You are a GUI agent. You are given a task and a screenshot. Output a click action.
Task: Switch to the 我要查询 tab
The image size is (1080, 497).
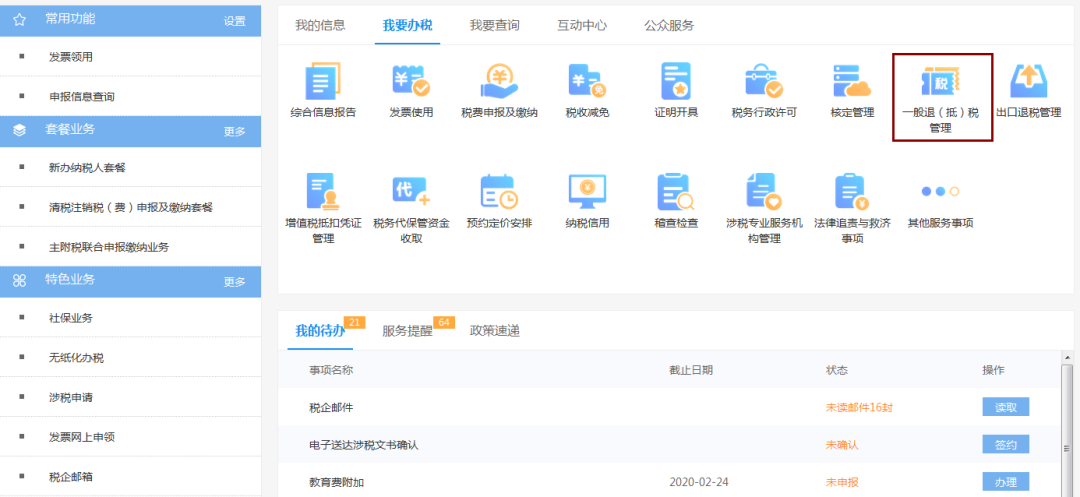[x=495, y=25]
